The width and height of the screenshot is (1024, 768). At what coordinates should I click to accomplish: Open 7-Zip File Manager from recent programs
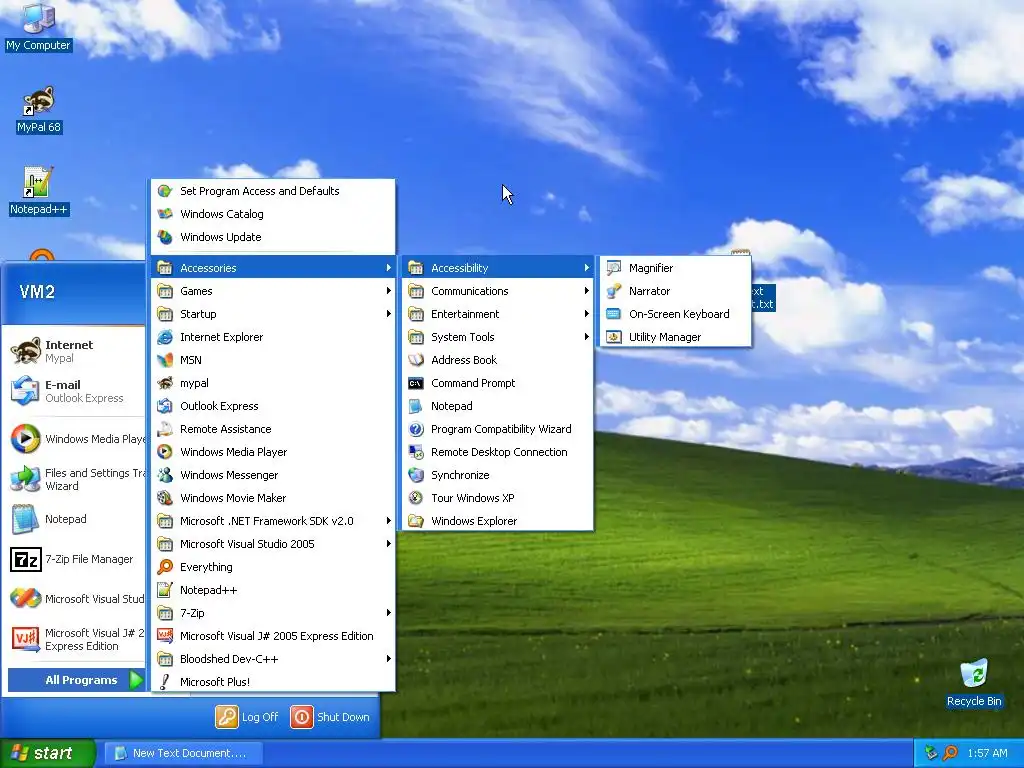pos(75,559)
